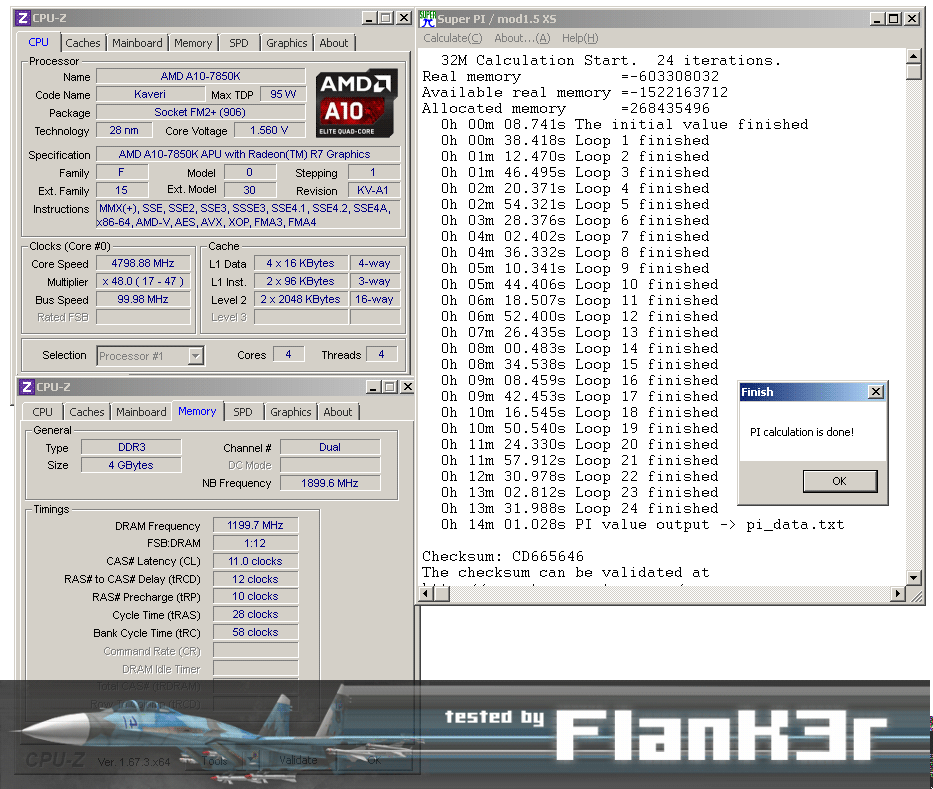Click the Super PI scroll left arrow
This screenshot has width=933, height=789.
[426, 593]
